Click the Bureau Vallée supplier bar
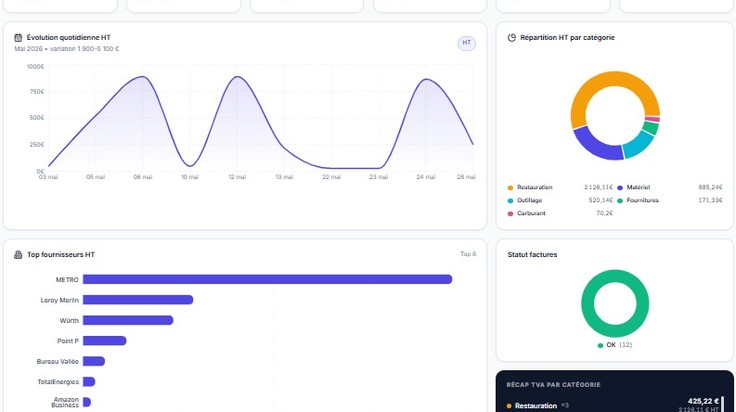 [x=94, y=361]
